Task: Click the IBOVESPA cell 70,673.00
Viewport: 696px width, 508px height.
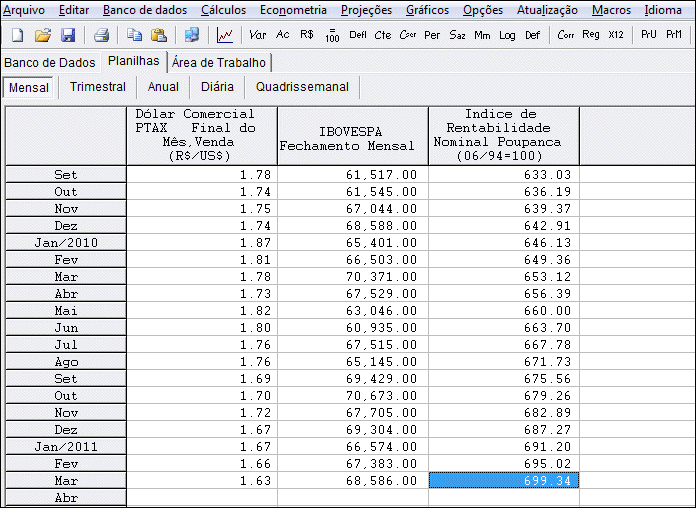Action: tap(353, 396)
